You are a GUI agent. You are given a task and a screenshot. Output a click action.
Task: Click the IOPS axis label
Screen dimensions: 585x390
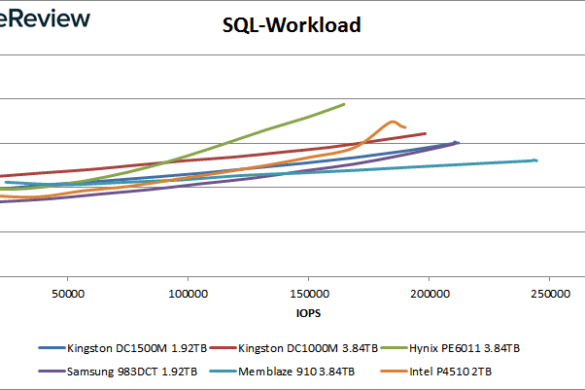coord(308,313)
